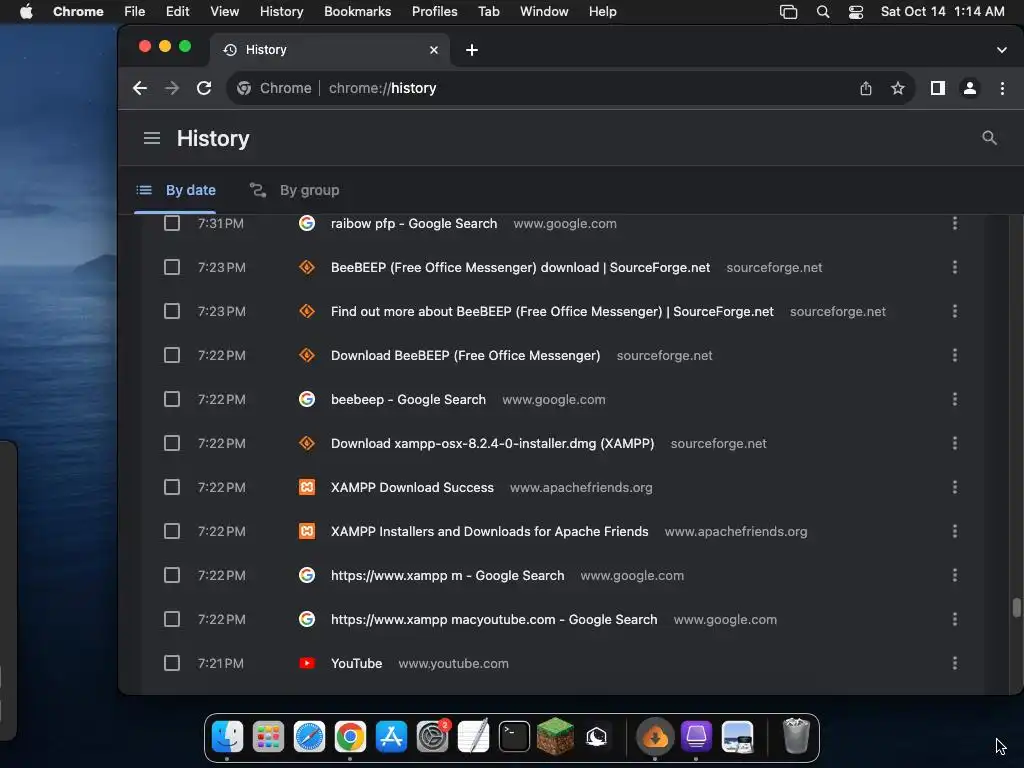Viewport: 1024px width, 768px height.
Task: Open Chrome's three-dot main menu
Action: point(1002,88)
